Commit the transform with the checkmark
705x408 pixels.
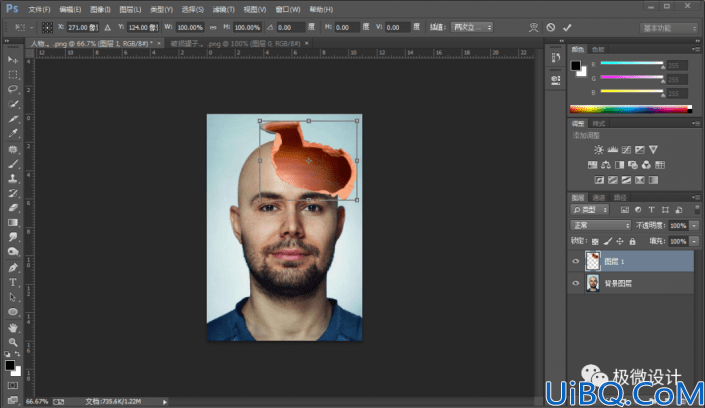pyautogui.click(x=567, y=27)
